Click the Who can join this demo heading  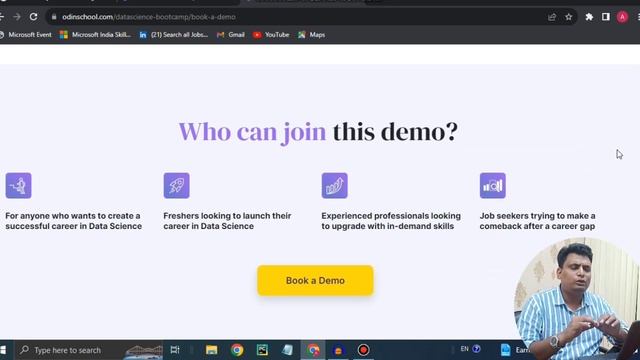point(318,132)
